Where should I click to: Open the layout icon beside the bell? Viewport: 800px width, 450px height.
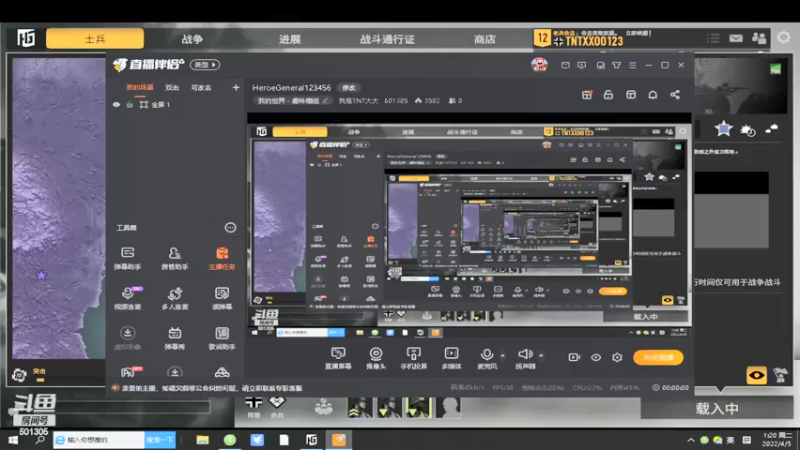(631, 95)
